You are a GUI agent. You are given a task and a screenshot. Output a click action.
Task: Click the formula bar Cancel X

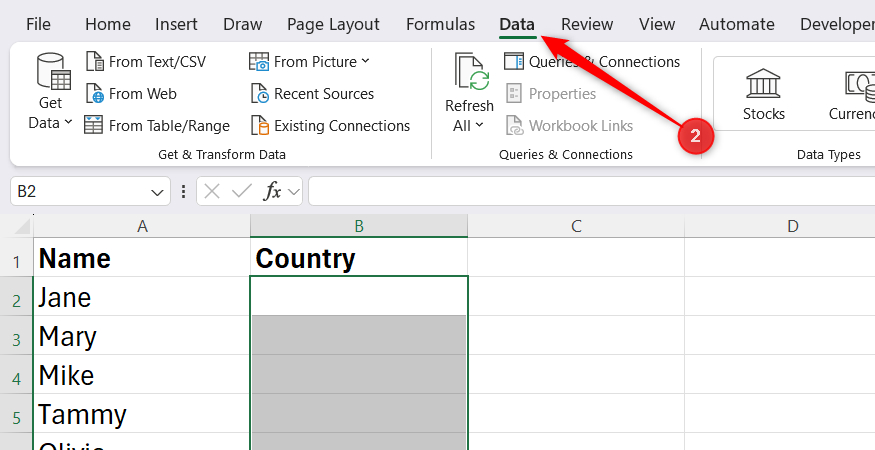coord(211,192)
